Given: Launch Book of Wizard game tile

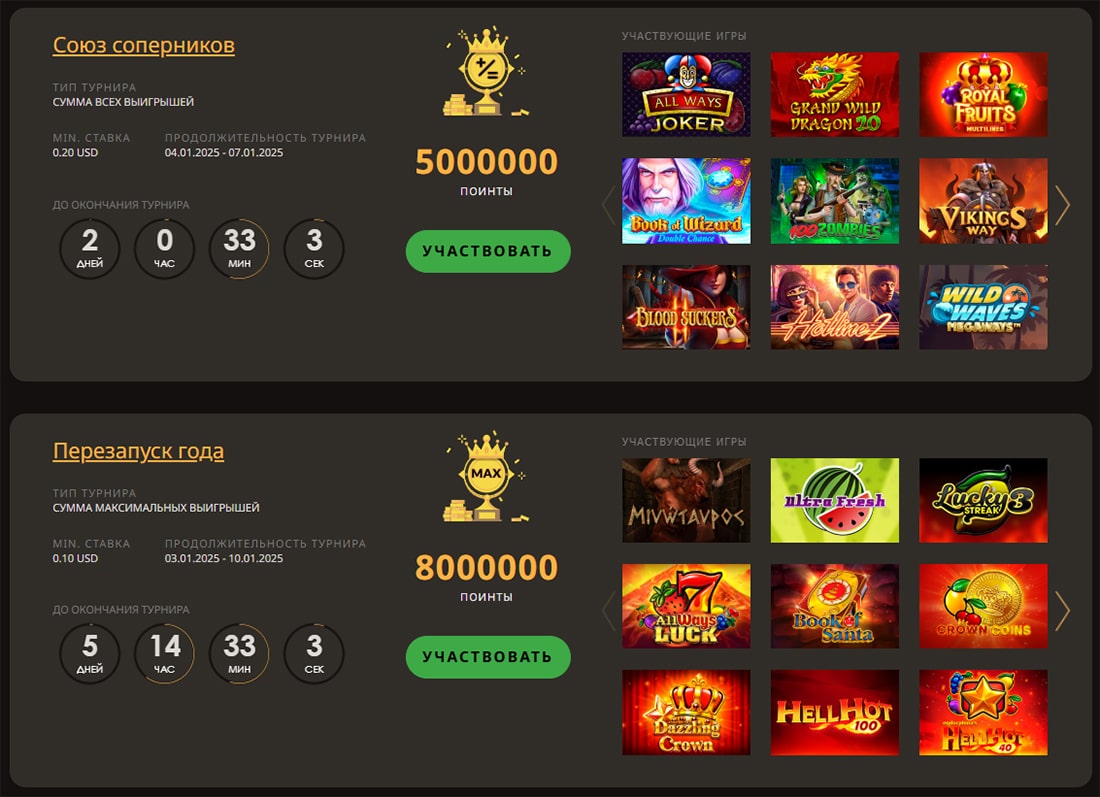Looking at the screenshot, I should coord(686,201).
